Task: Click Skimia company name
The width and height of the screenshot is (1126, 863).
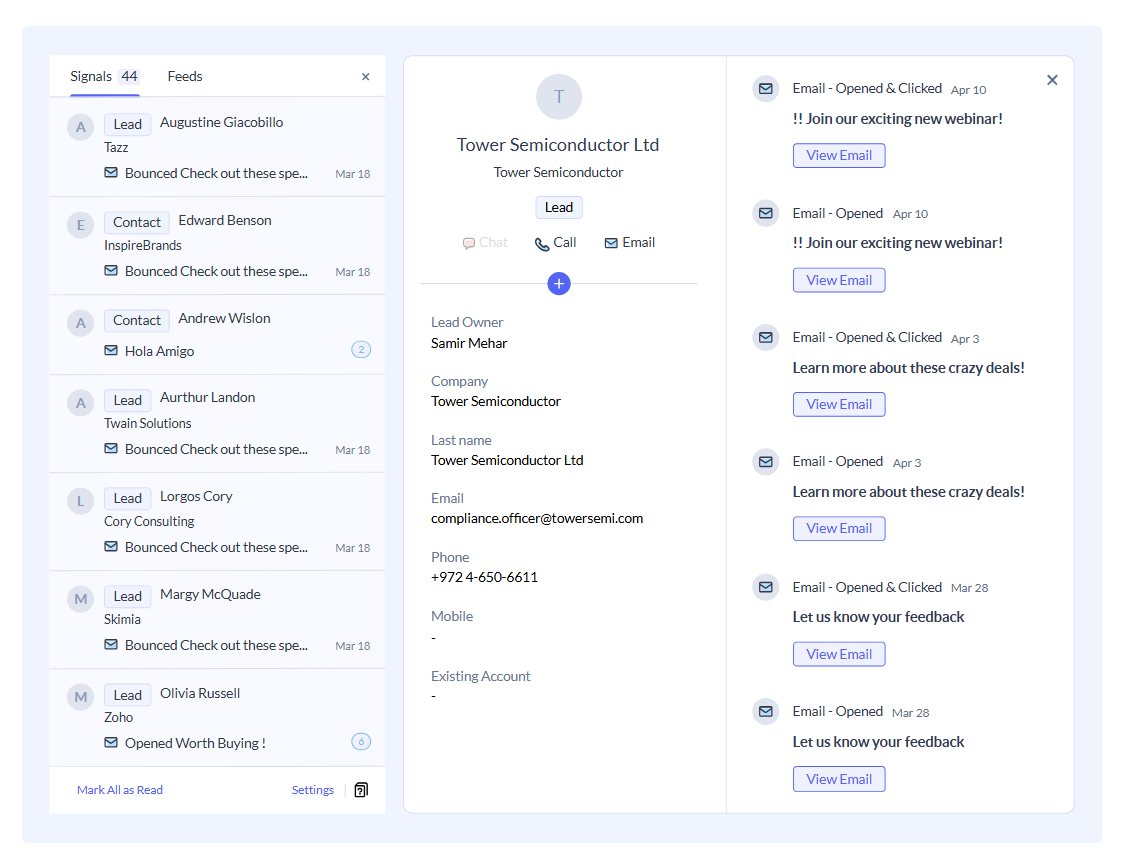Action: point(122,620)
